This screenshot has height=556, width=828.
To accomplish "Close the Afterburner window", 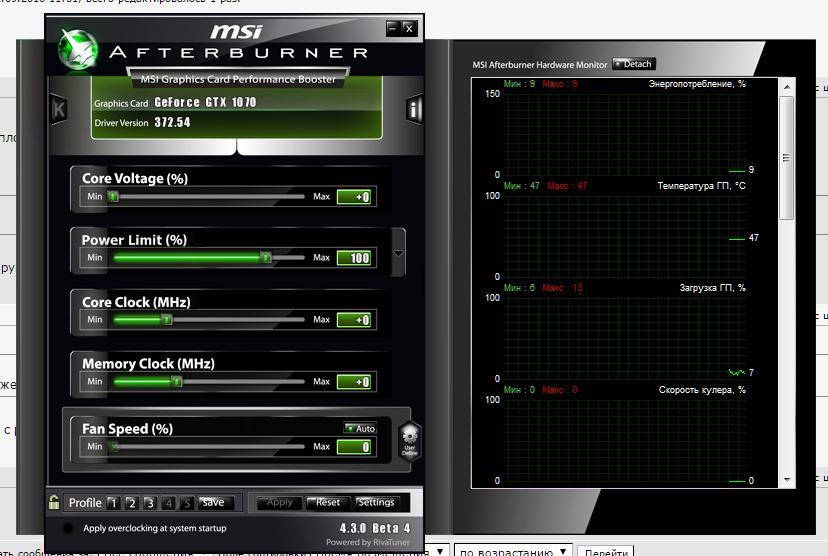I will click(x=409, y=29).
